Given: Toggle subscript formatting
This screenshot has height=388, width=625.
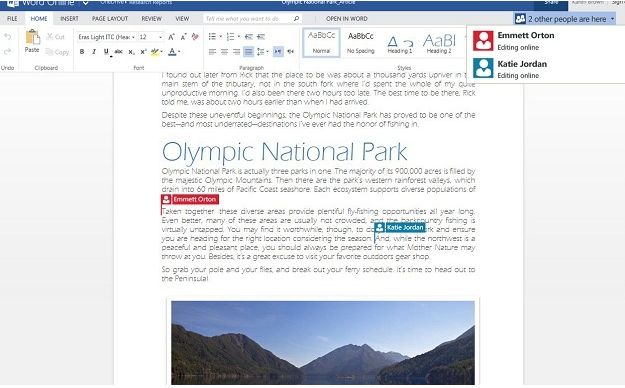Looking at the screenshot, I should pos(131,51).
